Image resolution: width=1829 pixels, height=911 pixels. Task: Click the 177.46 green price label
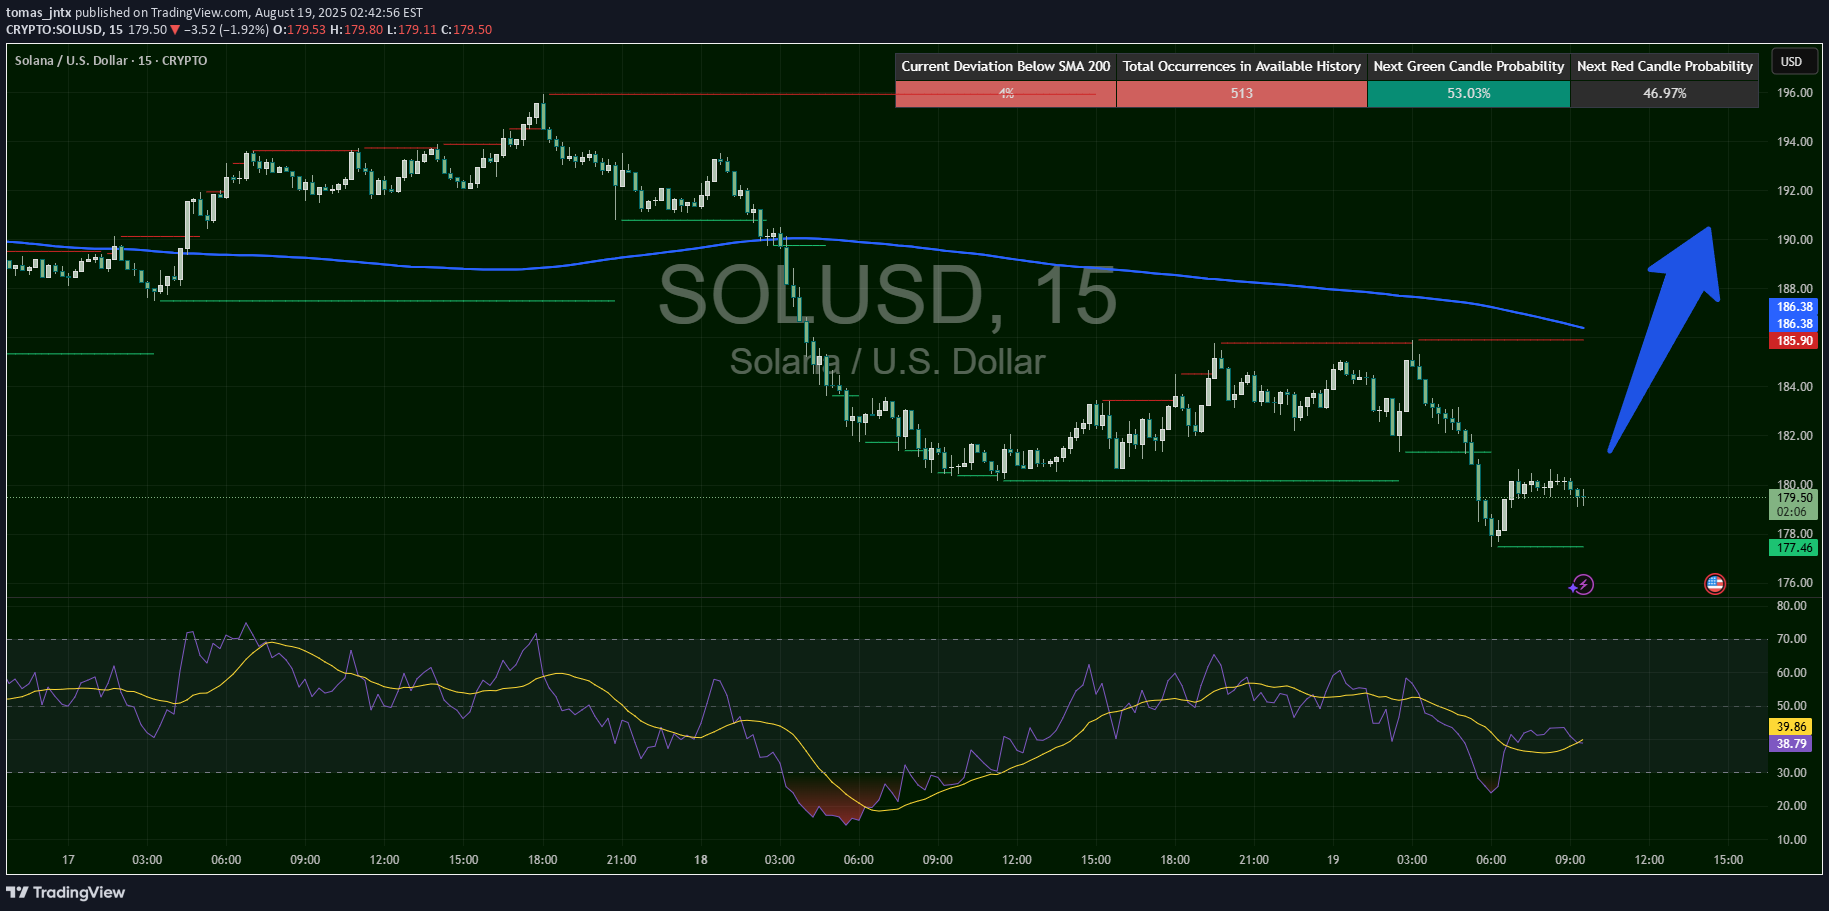pos(1794,548)
